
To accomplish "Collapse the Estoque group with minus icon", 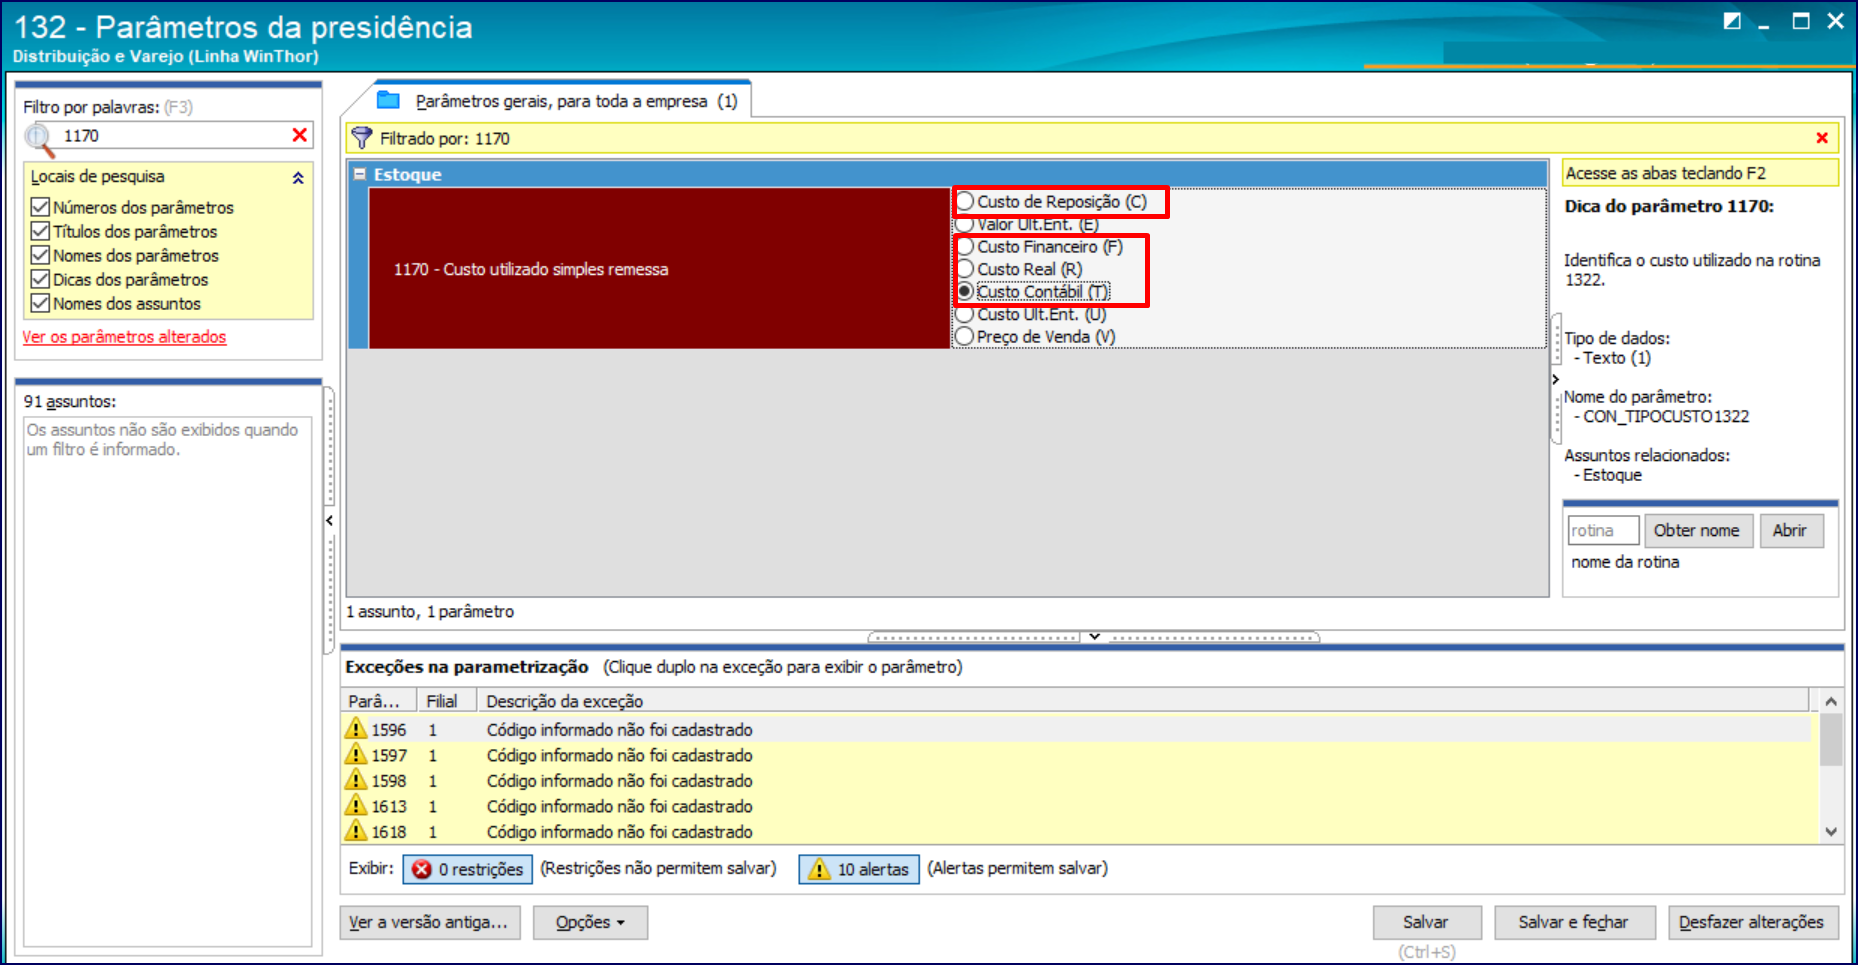I will pyautogui.click(x=359, y=174).
